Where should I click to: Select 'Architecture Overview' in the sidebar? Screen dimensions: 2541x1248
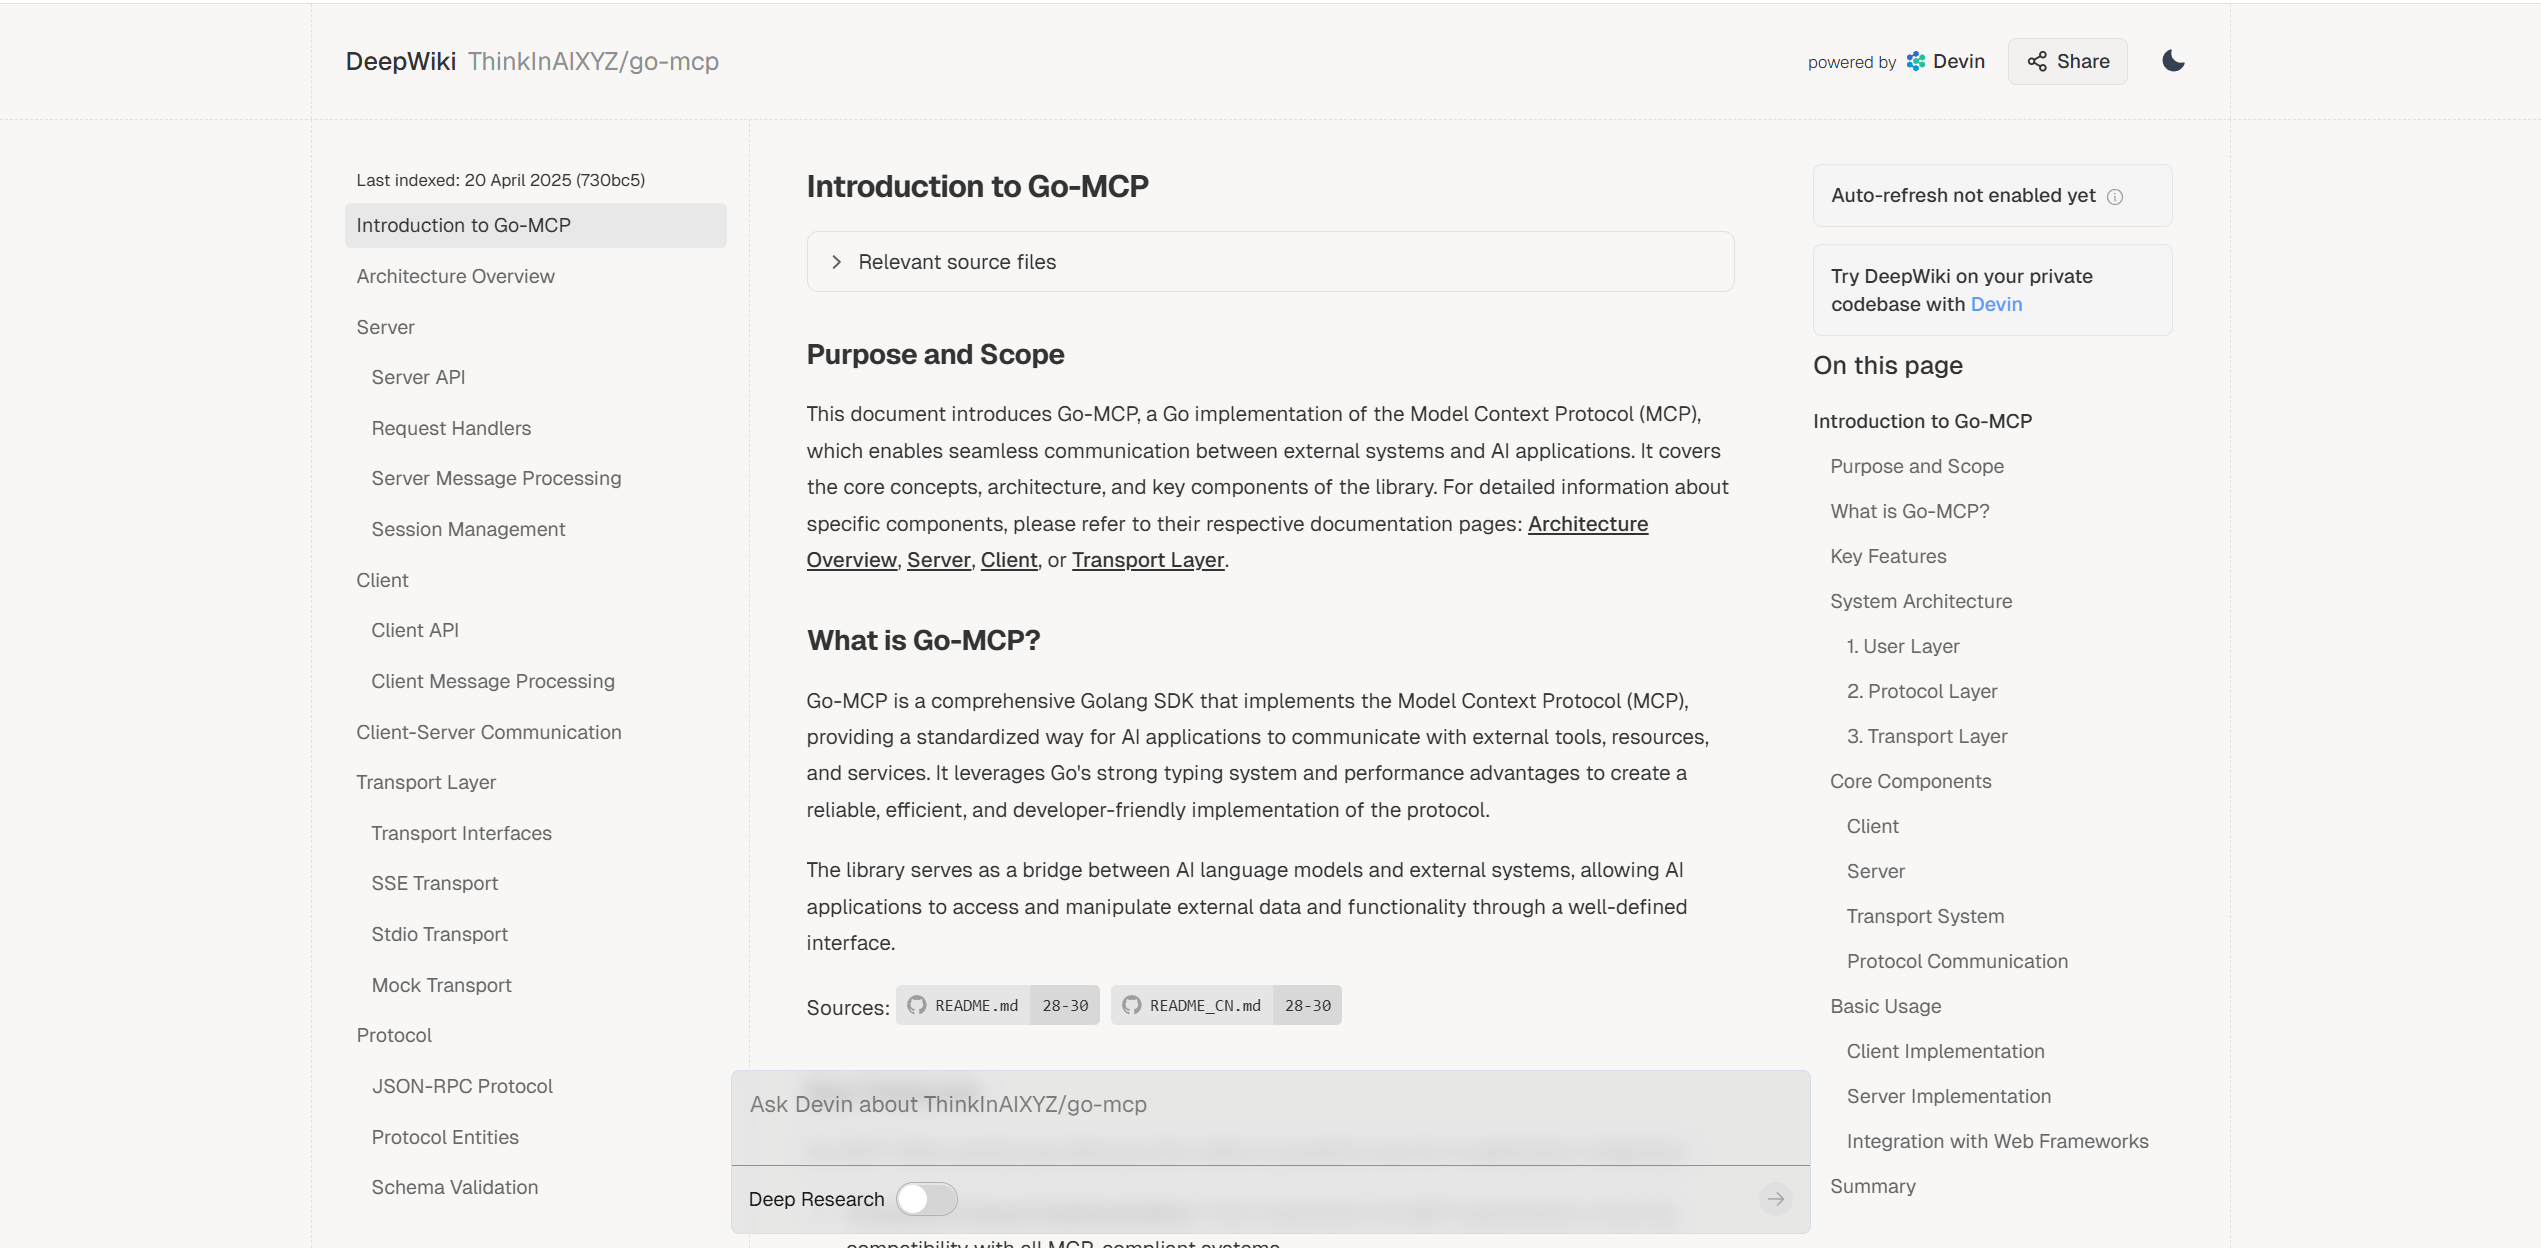click(x=456, y=276)
